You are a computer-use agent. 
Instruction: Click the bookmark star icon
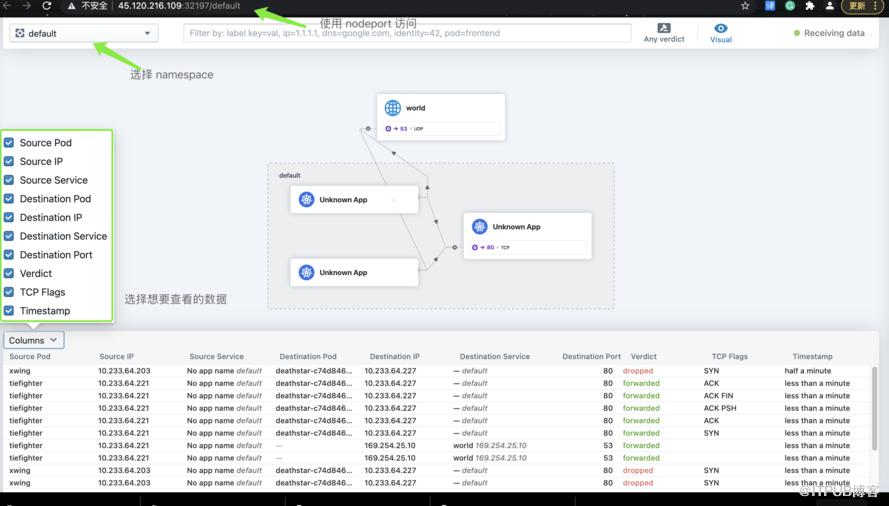(745, 6)
